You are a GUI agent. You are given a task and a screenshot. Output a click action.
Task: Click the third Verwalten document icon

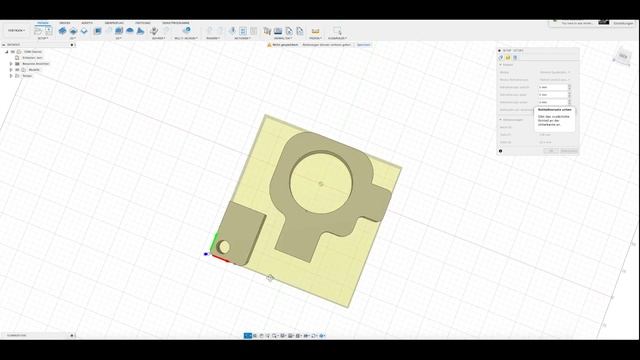(x=289, y=31)
